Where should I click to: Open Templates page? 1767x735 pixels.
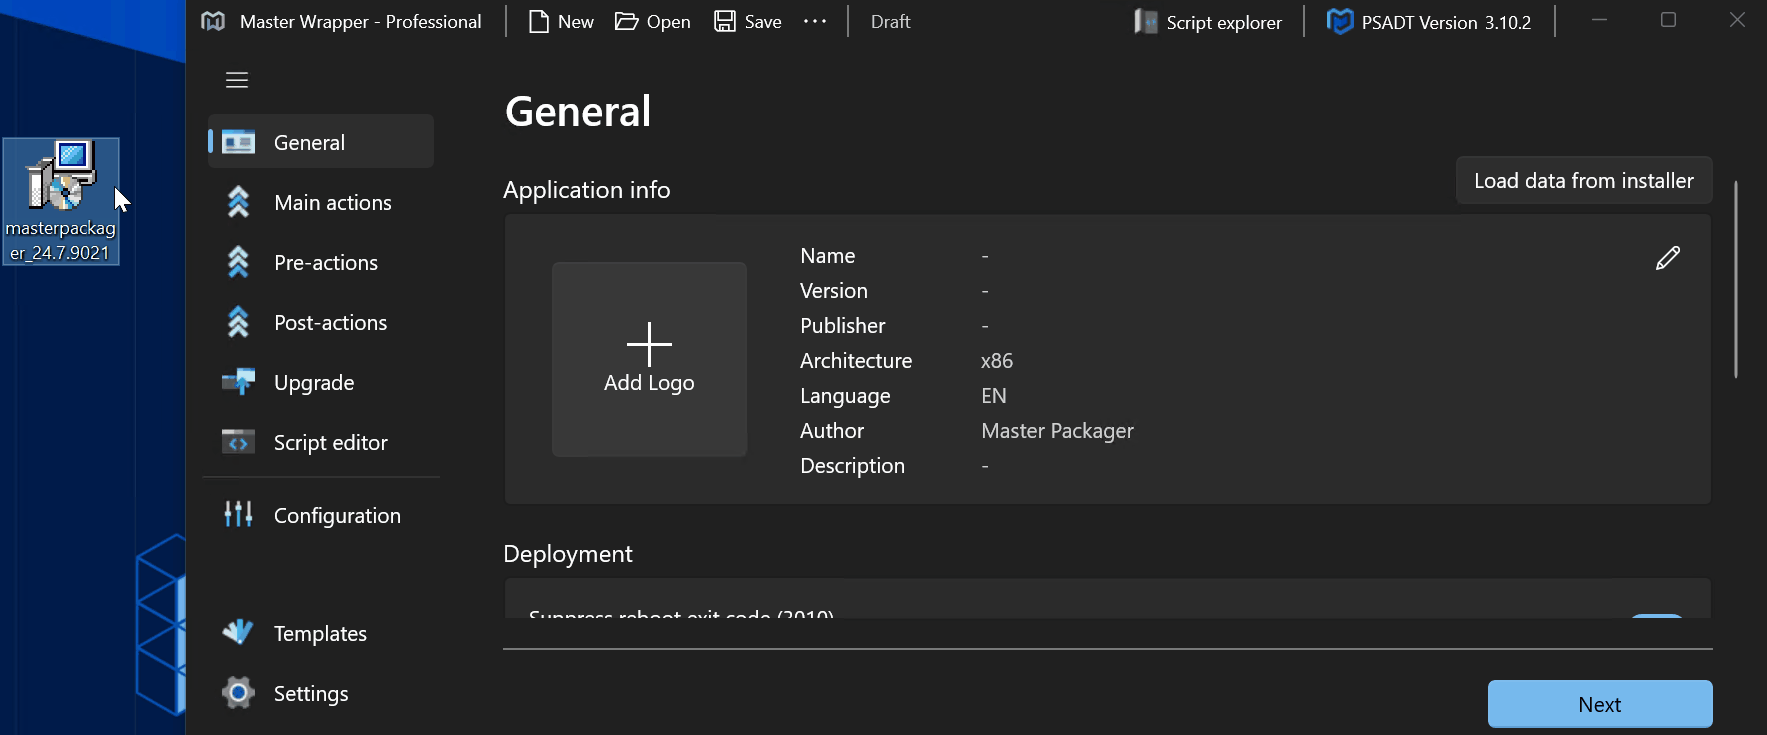(321, 633)
